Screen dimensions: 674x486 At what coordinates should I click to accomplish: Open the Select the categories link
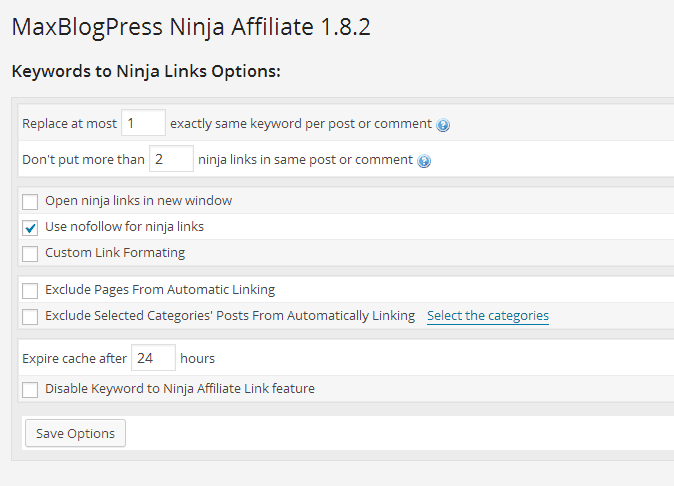(488, 316)
